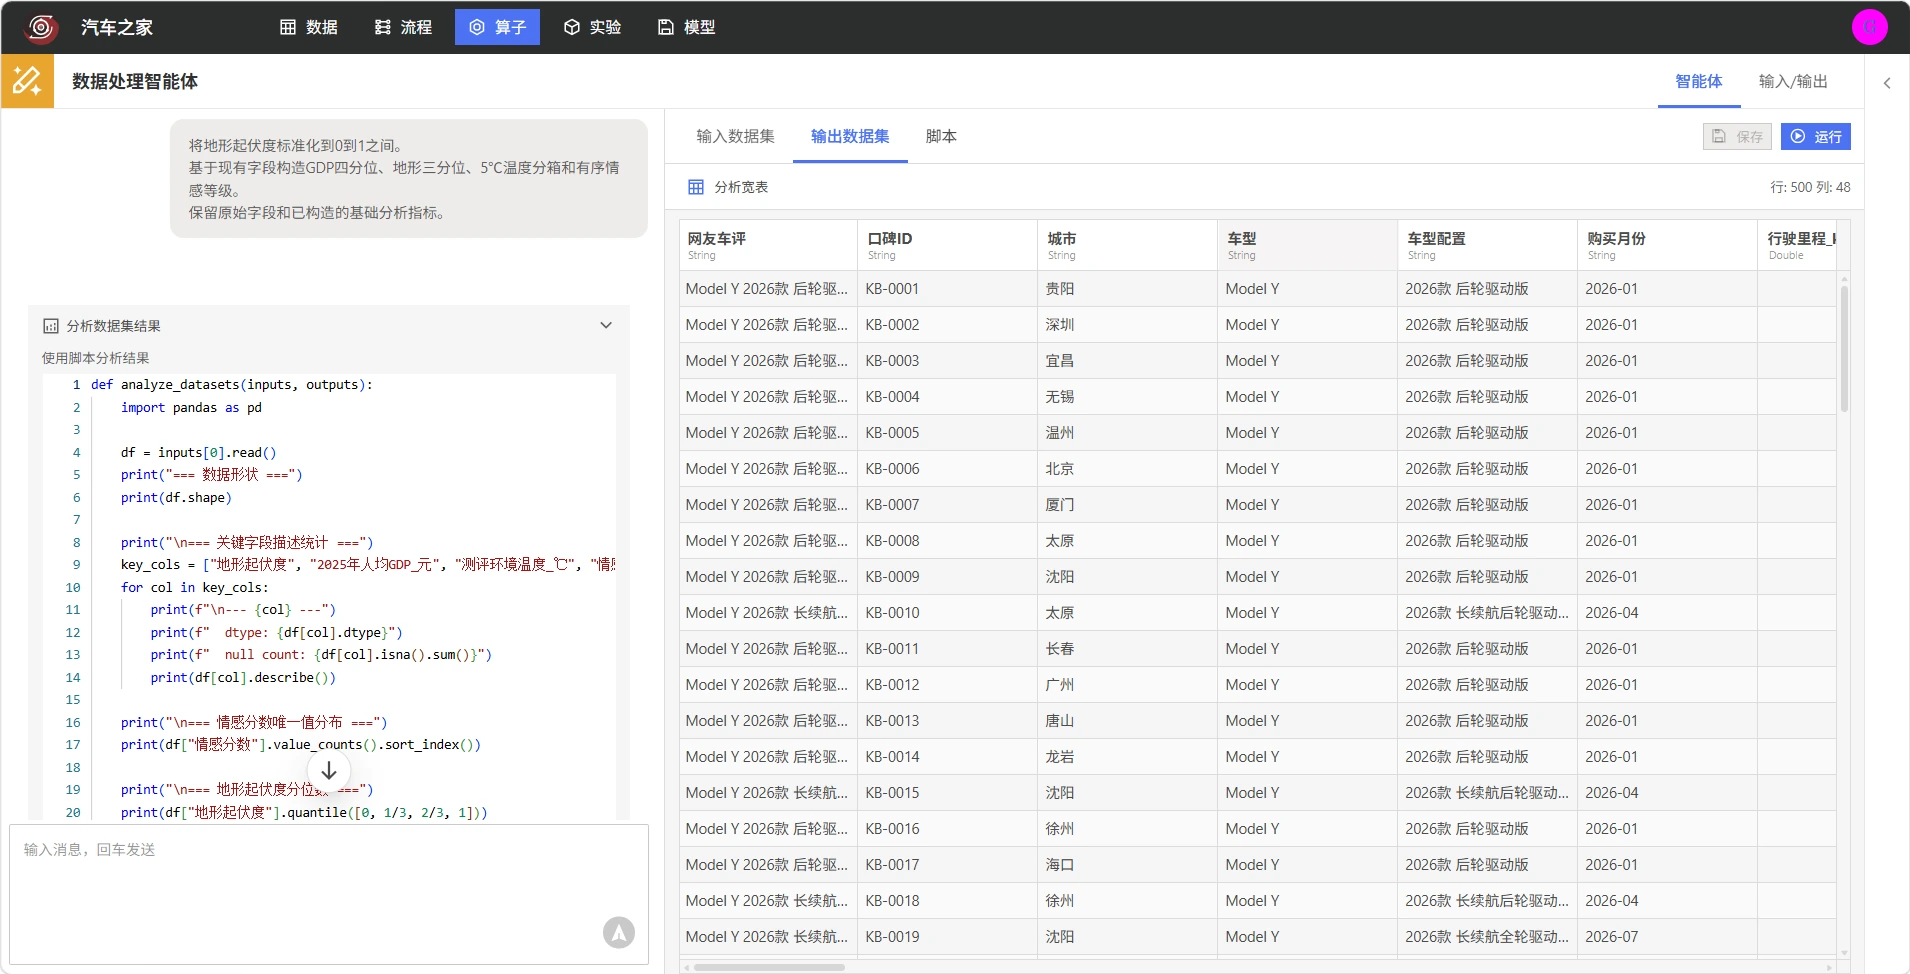Click the KB-0013 cell
The image size is (1910, 974).
948,721
